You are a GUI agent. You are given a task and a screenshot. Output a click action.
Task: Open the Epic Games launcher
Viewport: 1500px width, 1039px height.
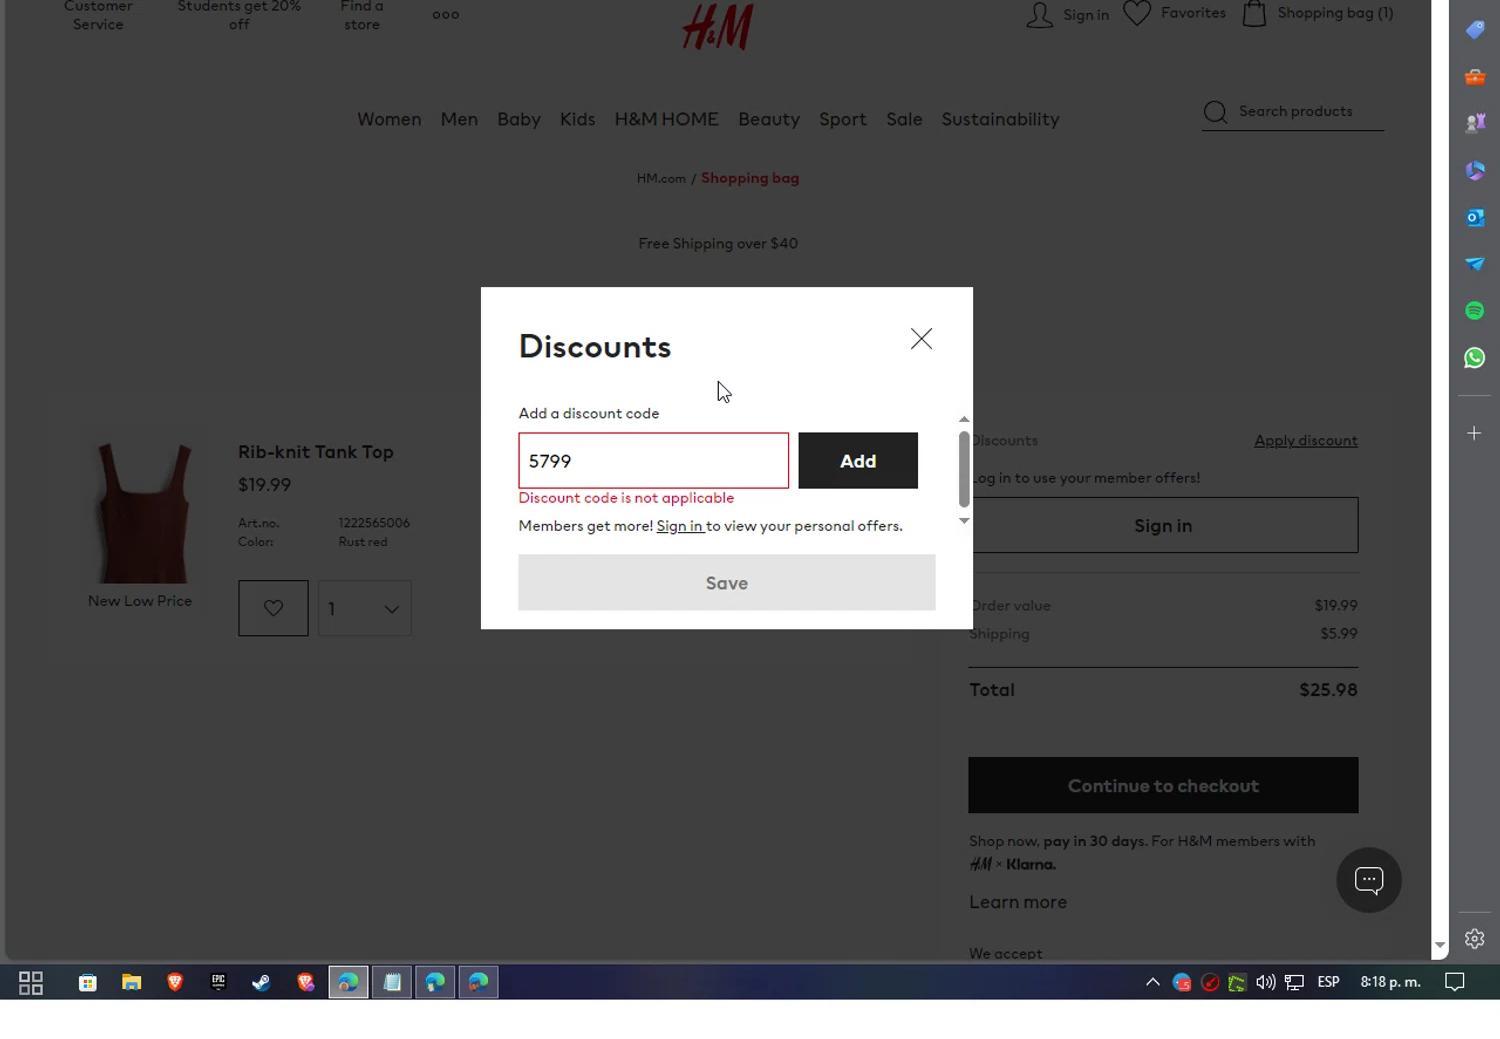217,982
